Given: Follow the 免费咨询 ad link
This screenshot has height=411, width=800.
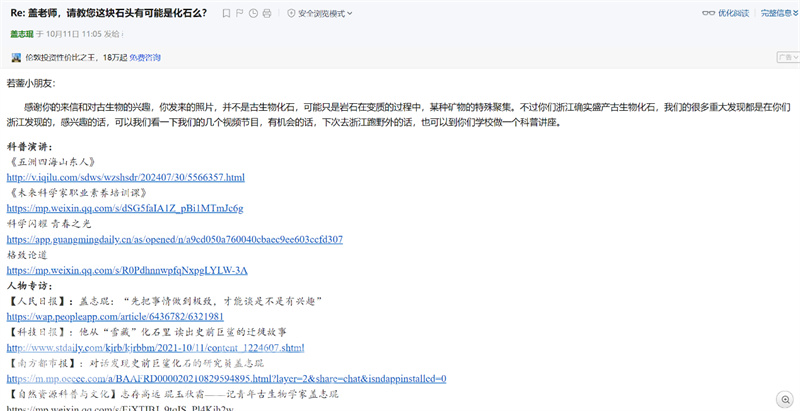Looking at the screenshot, I should [x=145, y=58].
